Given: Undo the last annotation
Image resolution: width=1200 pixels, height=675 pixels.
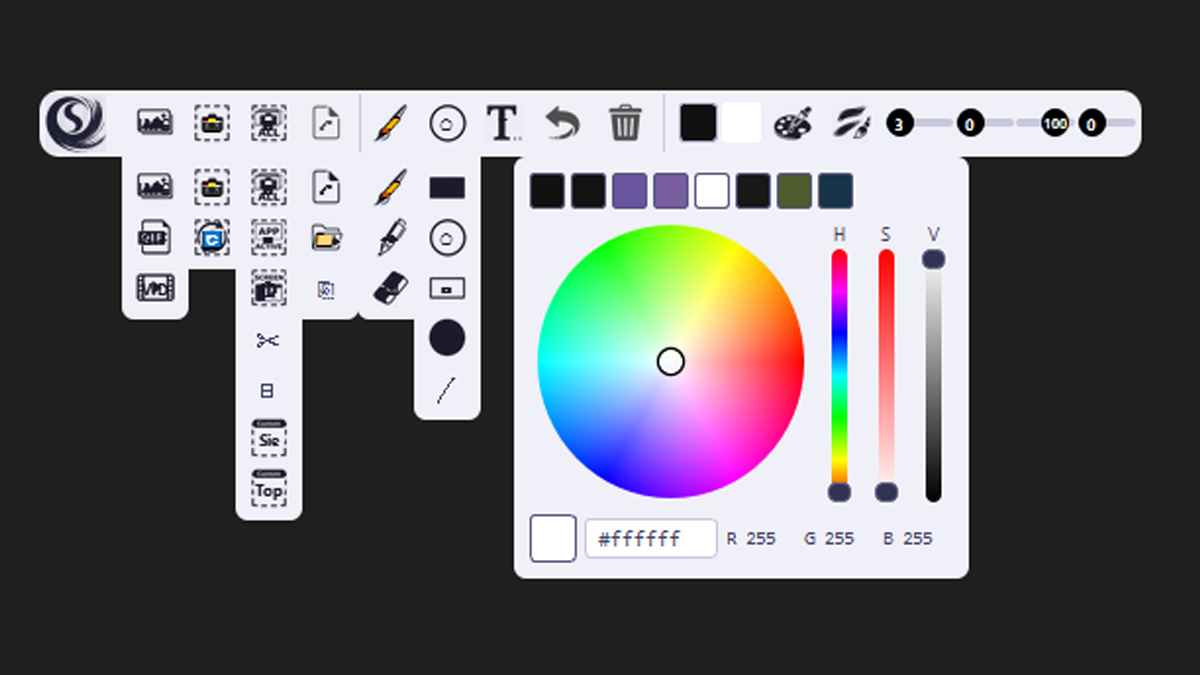Looking at the screenshot, I should tap(564, 123).
